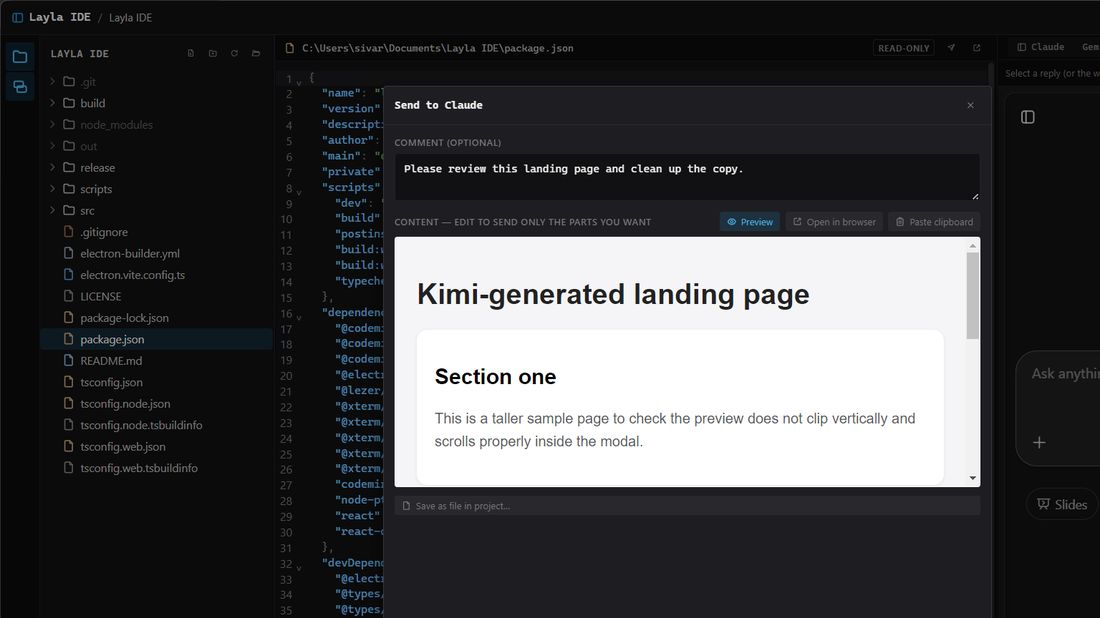Viewport: 1100px width, 618px height.
Task: Expand the scripts folder
Action: click(52, 189)
